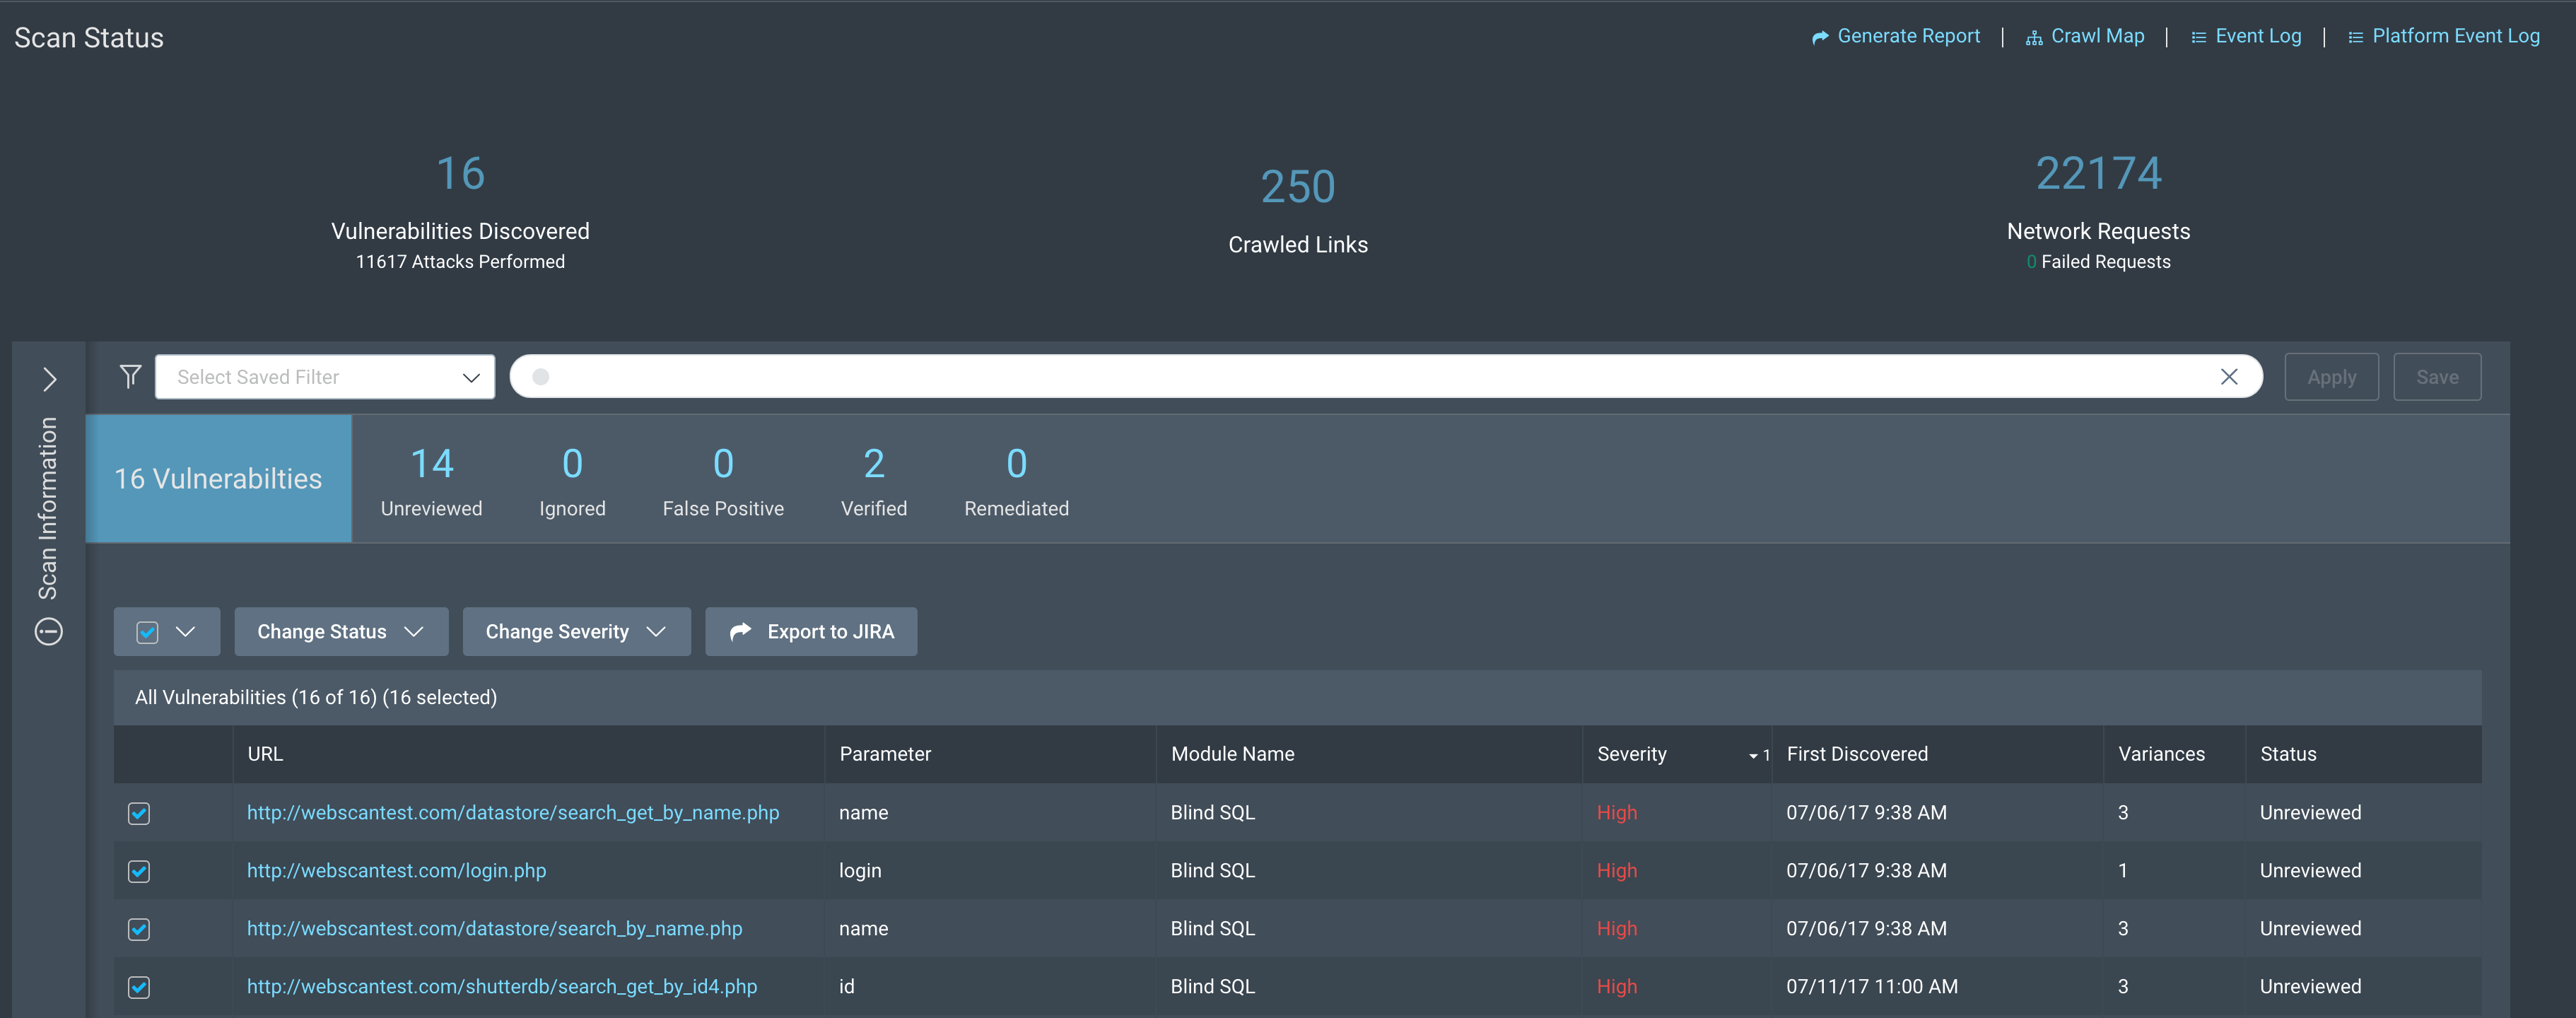Open the Select Saved Filter dropdown
The height and width of the screenshot is (1018, 2576).
click(325, 377)
